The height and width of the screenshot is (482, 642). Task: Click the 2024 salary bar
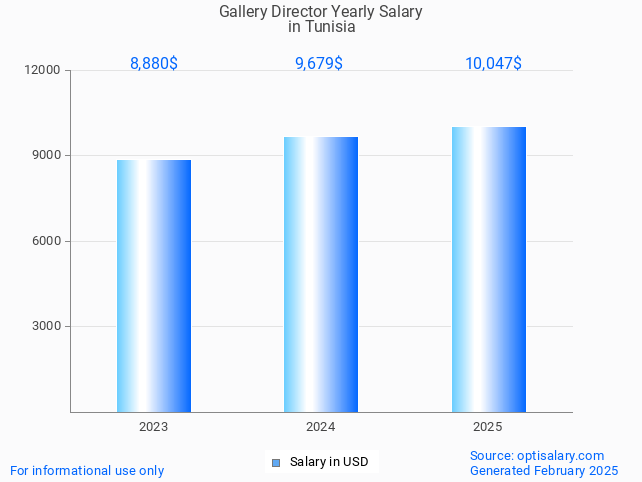click(321, 274)
